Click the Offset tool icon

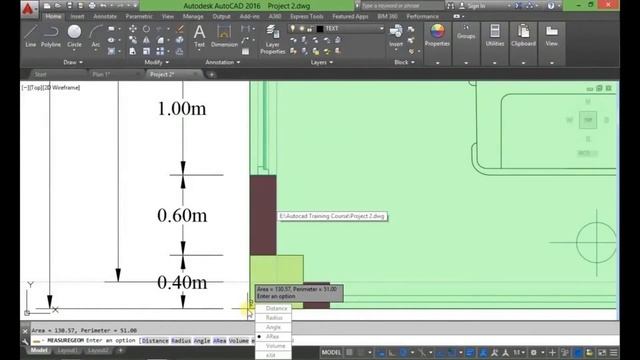tap(180, 51)
